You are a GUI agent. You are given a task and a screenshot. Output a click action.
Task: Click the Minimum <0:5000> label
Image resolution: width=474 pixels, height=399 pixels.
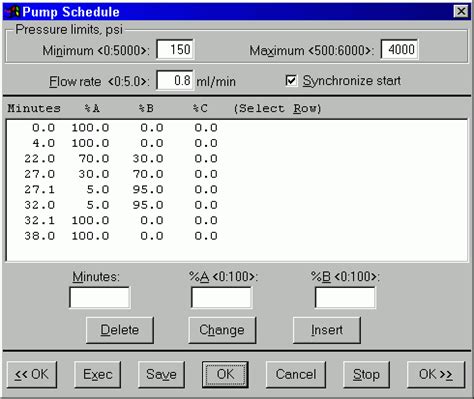96,51
